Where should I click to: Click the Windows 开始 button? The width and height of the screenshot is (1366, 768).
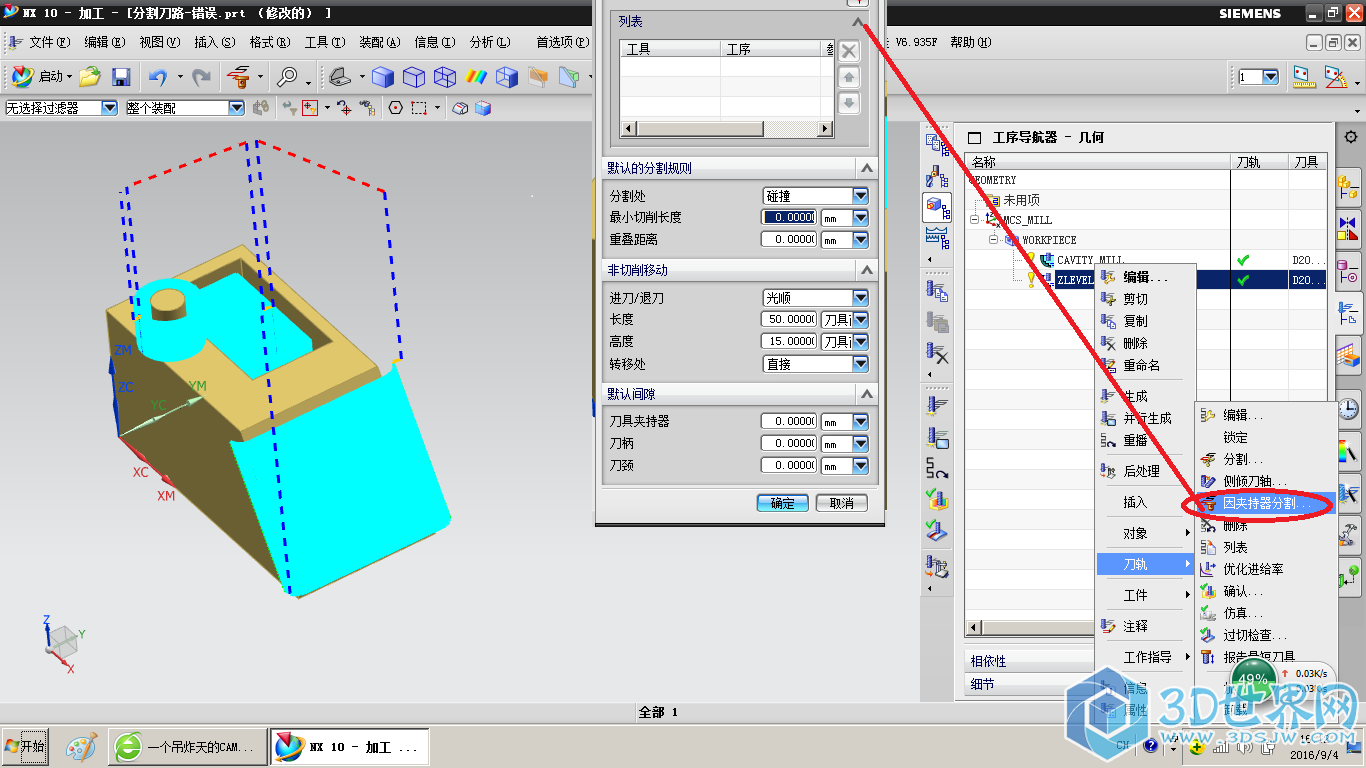(x=25, y=746)
